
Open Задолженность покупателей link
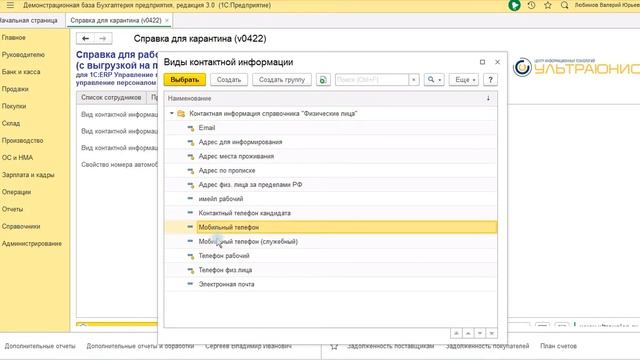(487, 346)
